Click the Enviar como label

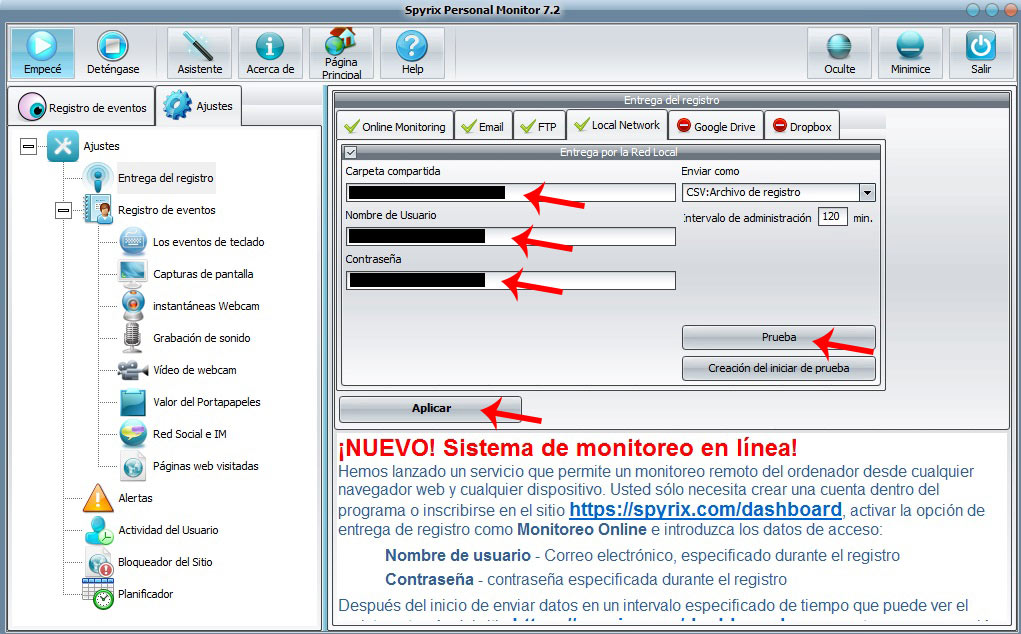(710, 171)
